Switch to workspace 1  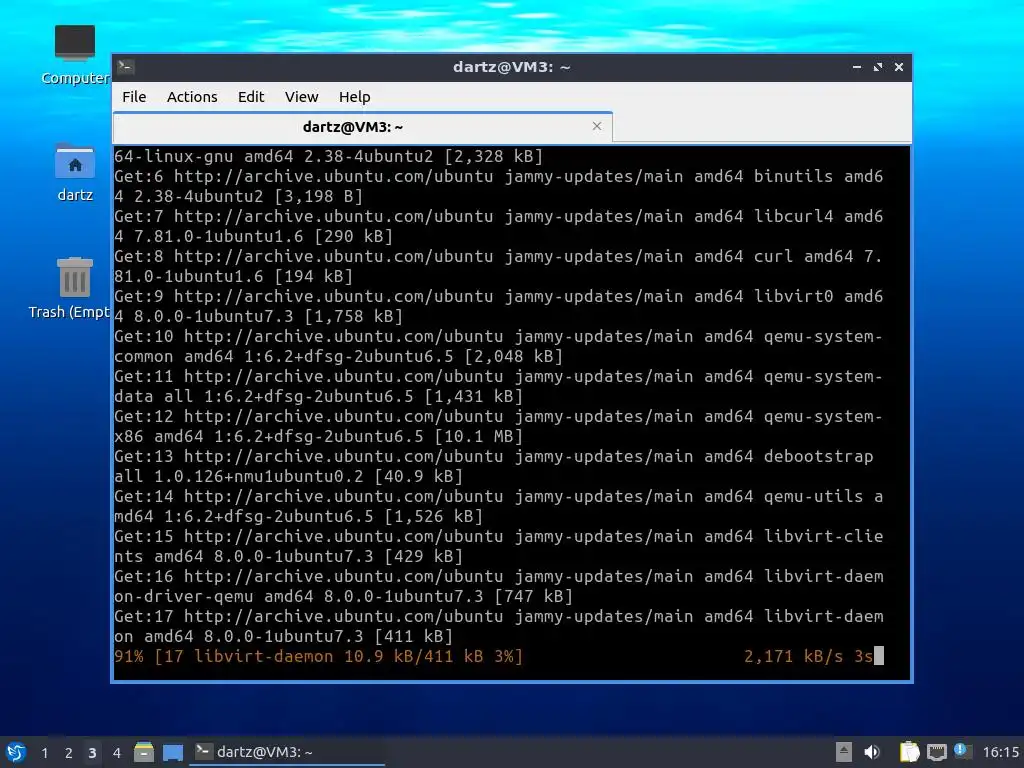[x=44, y=753]
